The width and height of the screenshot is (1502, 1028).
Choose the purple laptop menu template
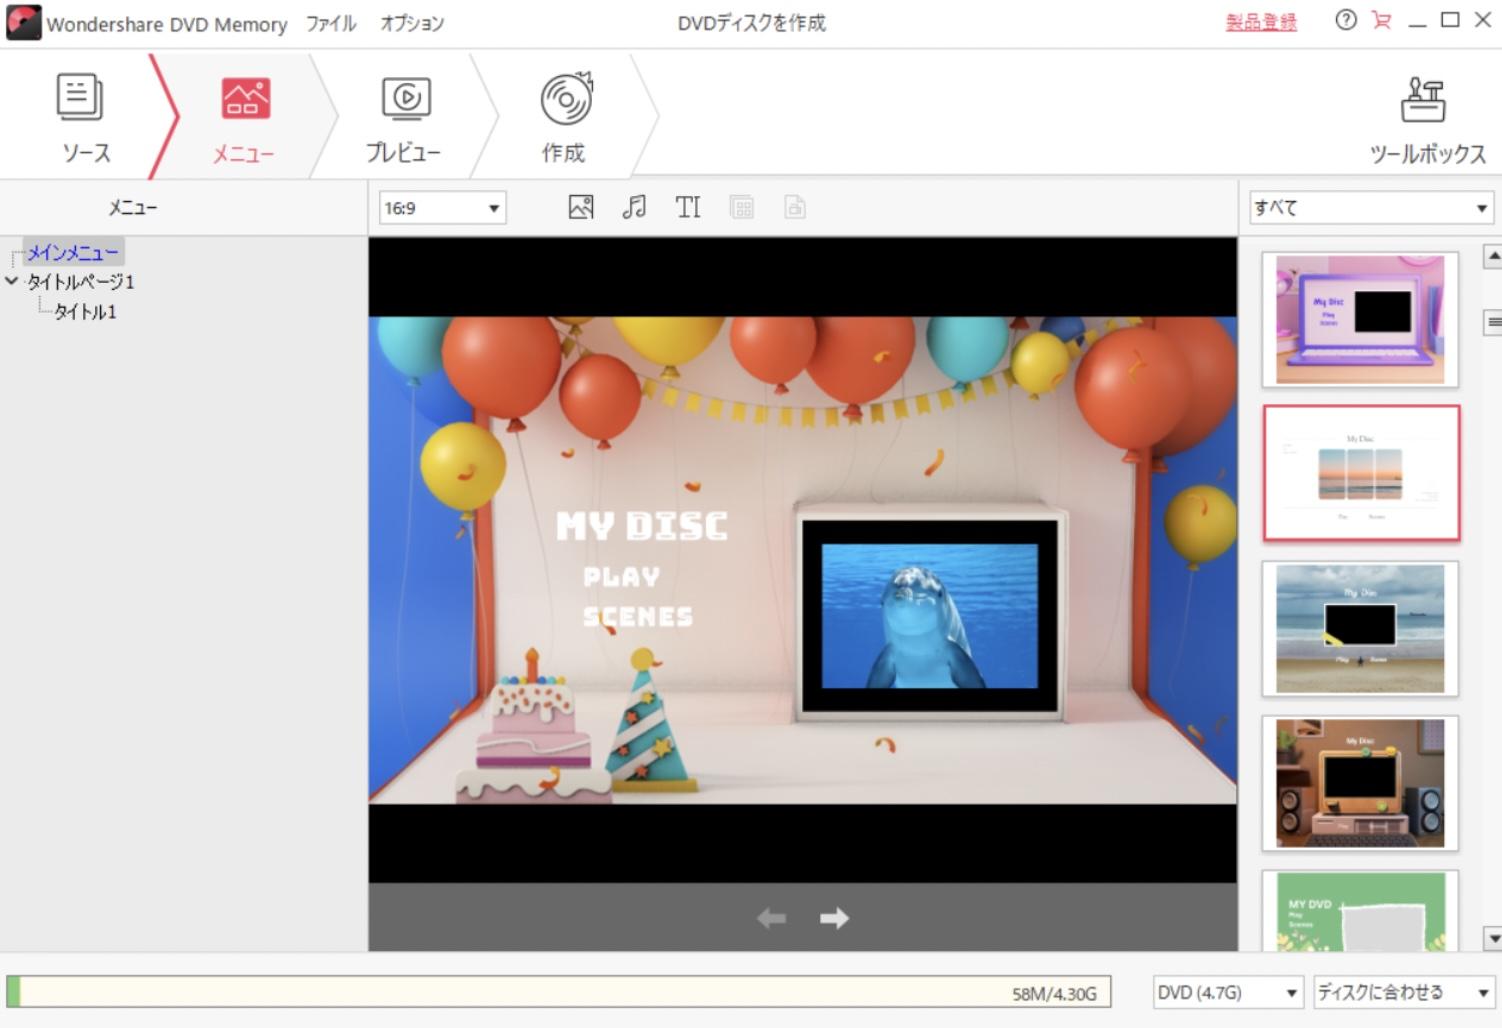point(1360,319)
